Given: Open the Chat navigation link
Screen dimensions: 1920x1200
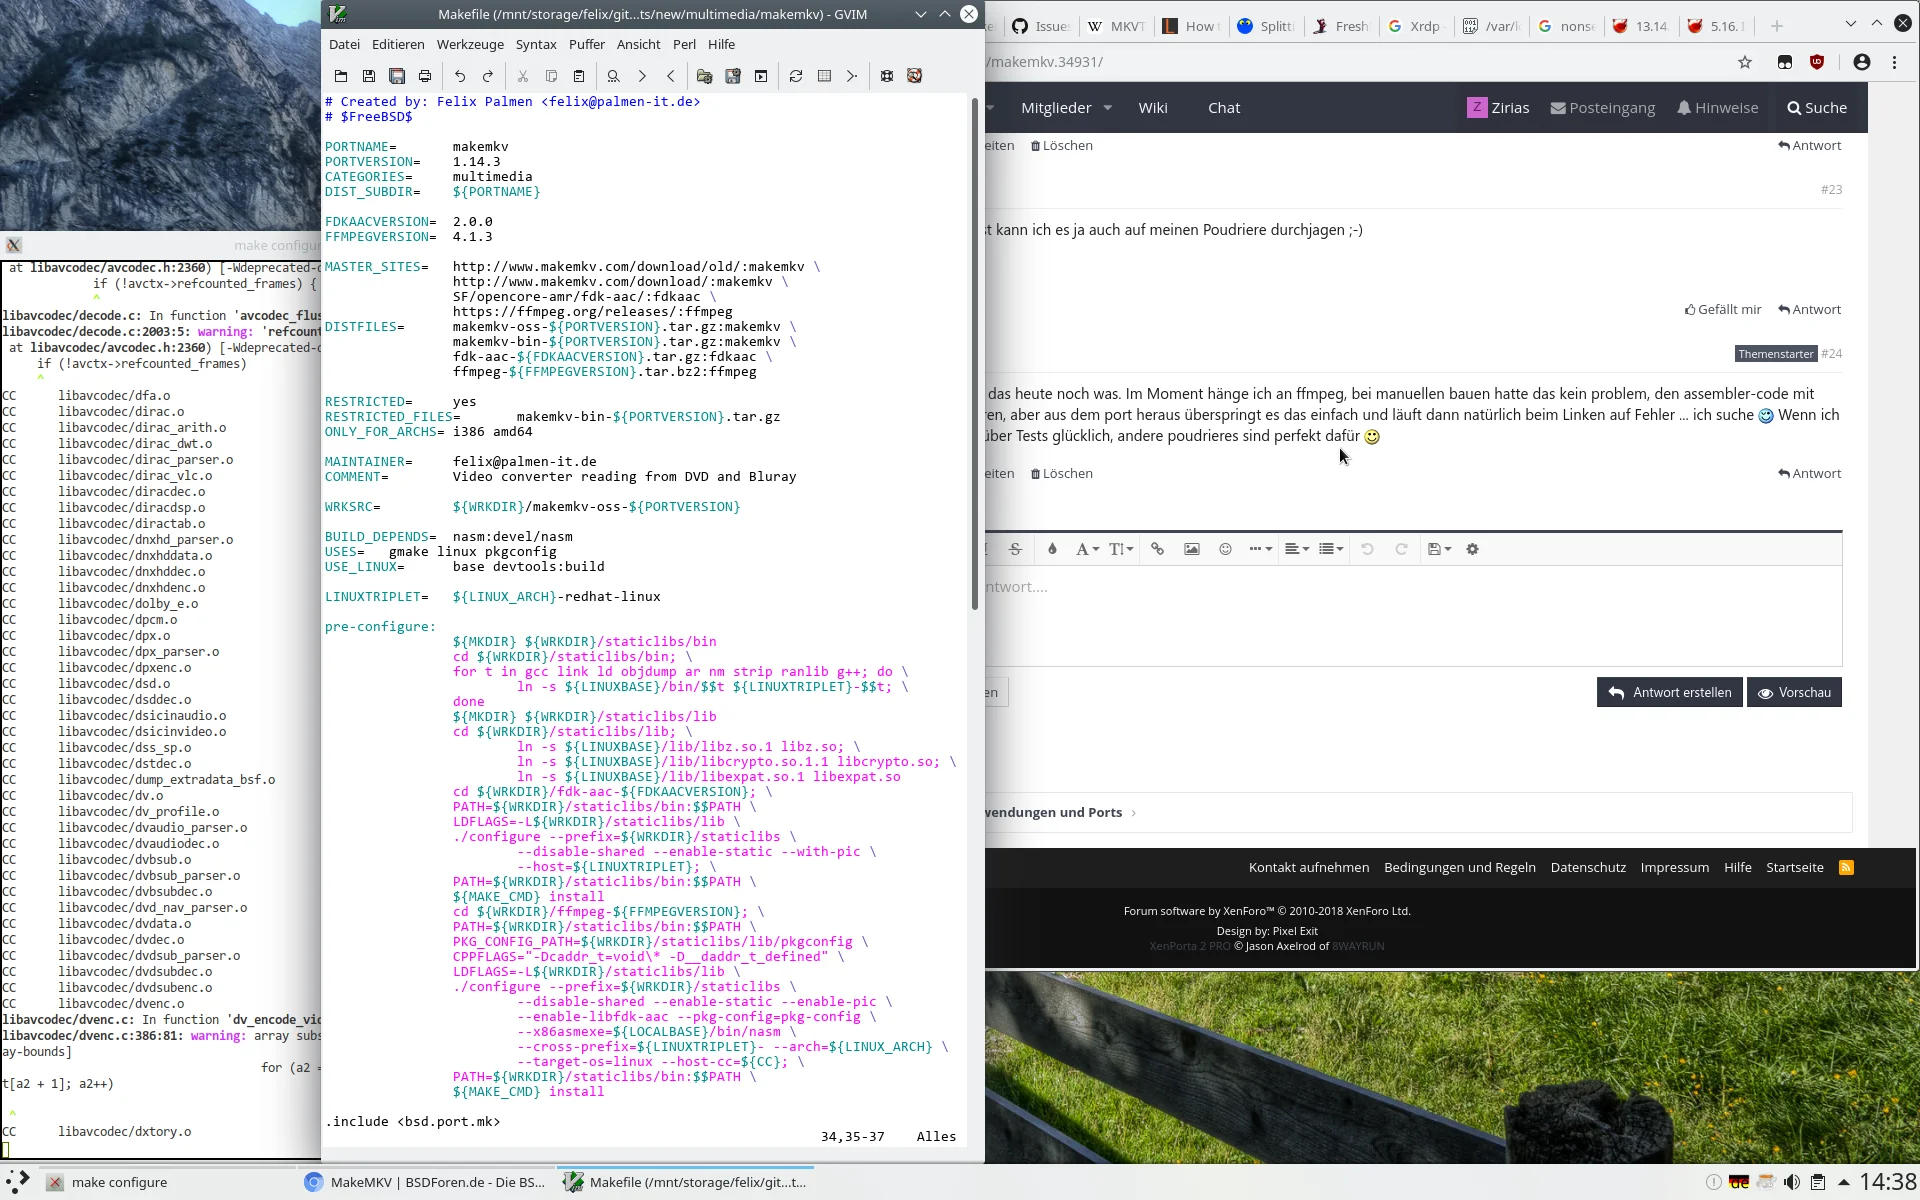Looking at the screenshot, I should click(1224, 108).
